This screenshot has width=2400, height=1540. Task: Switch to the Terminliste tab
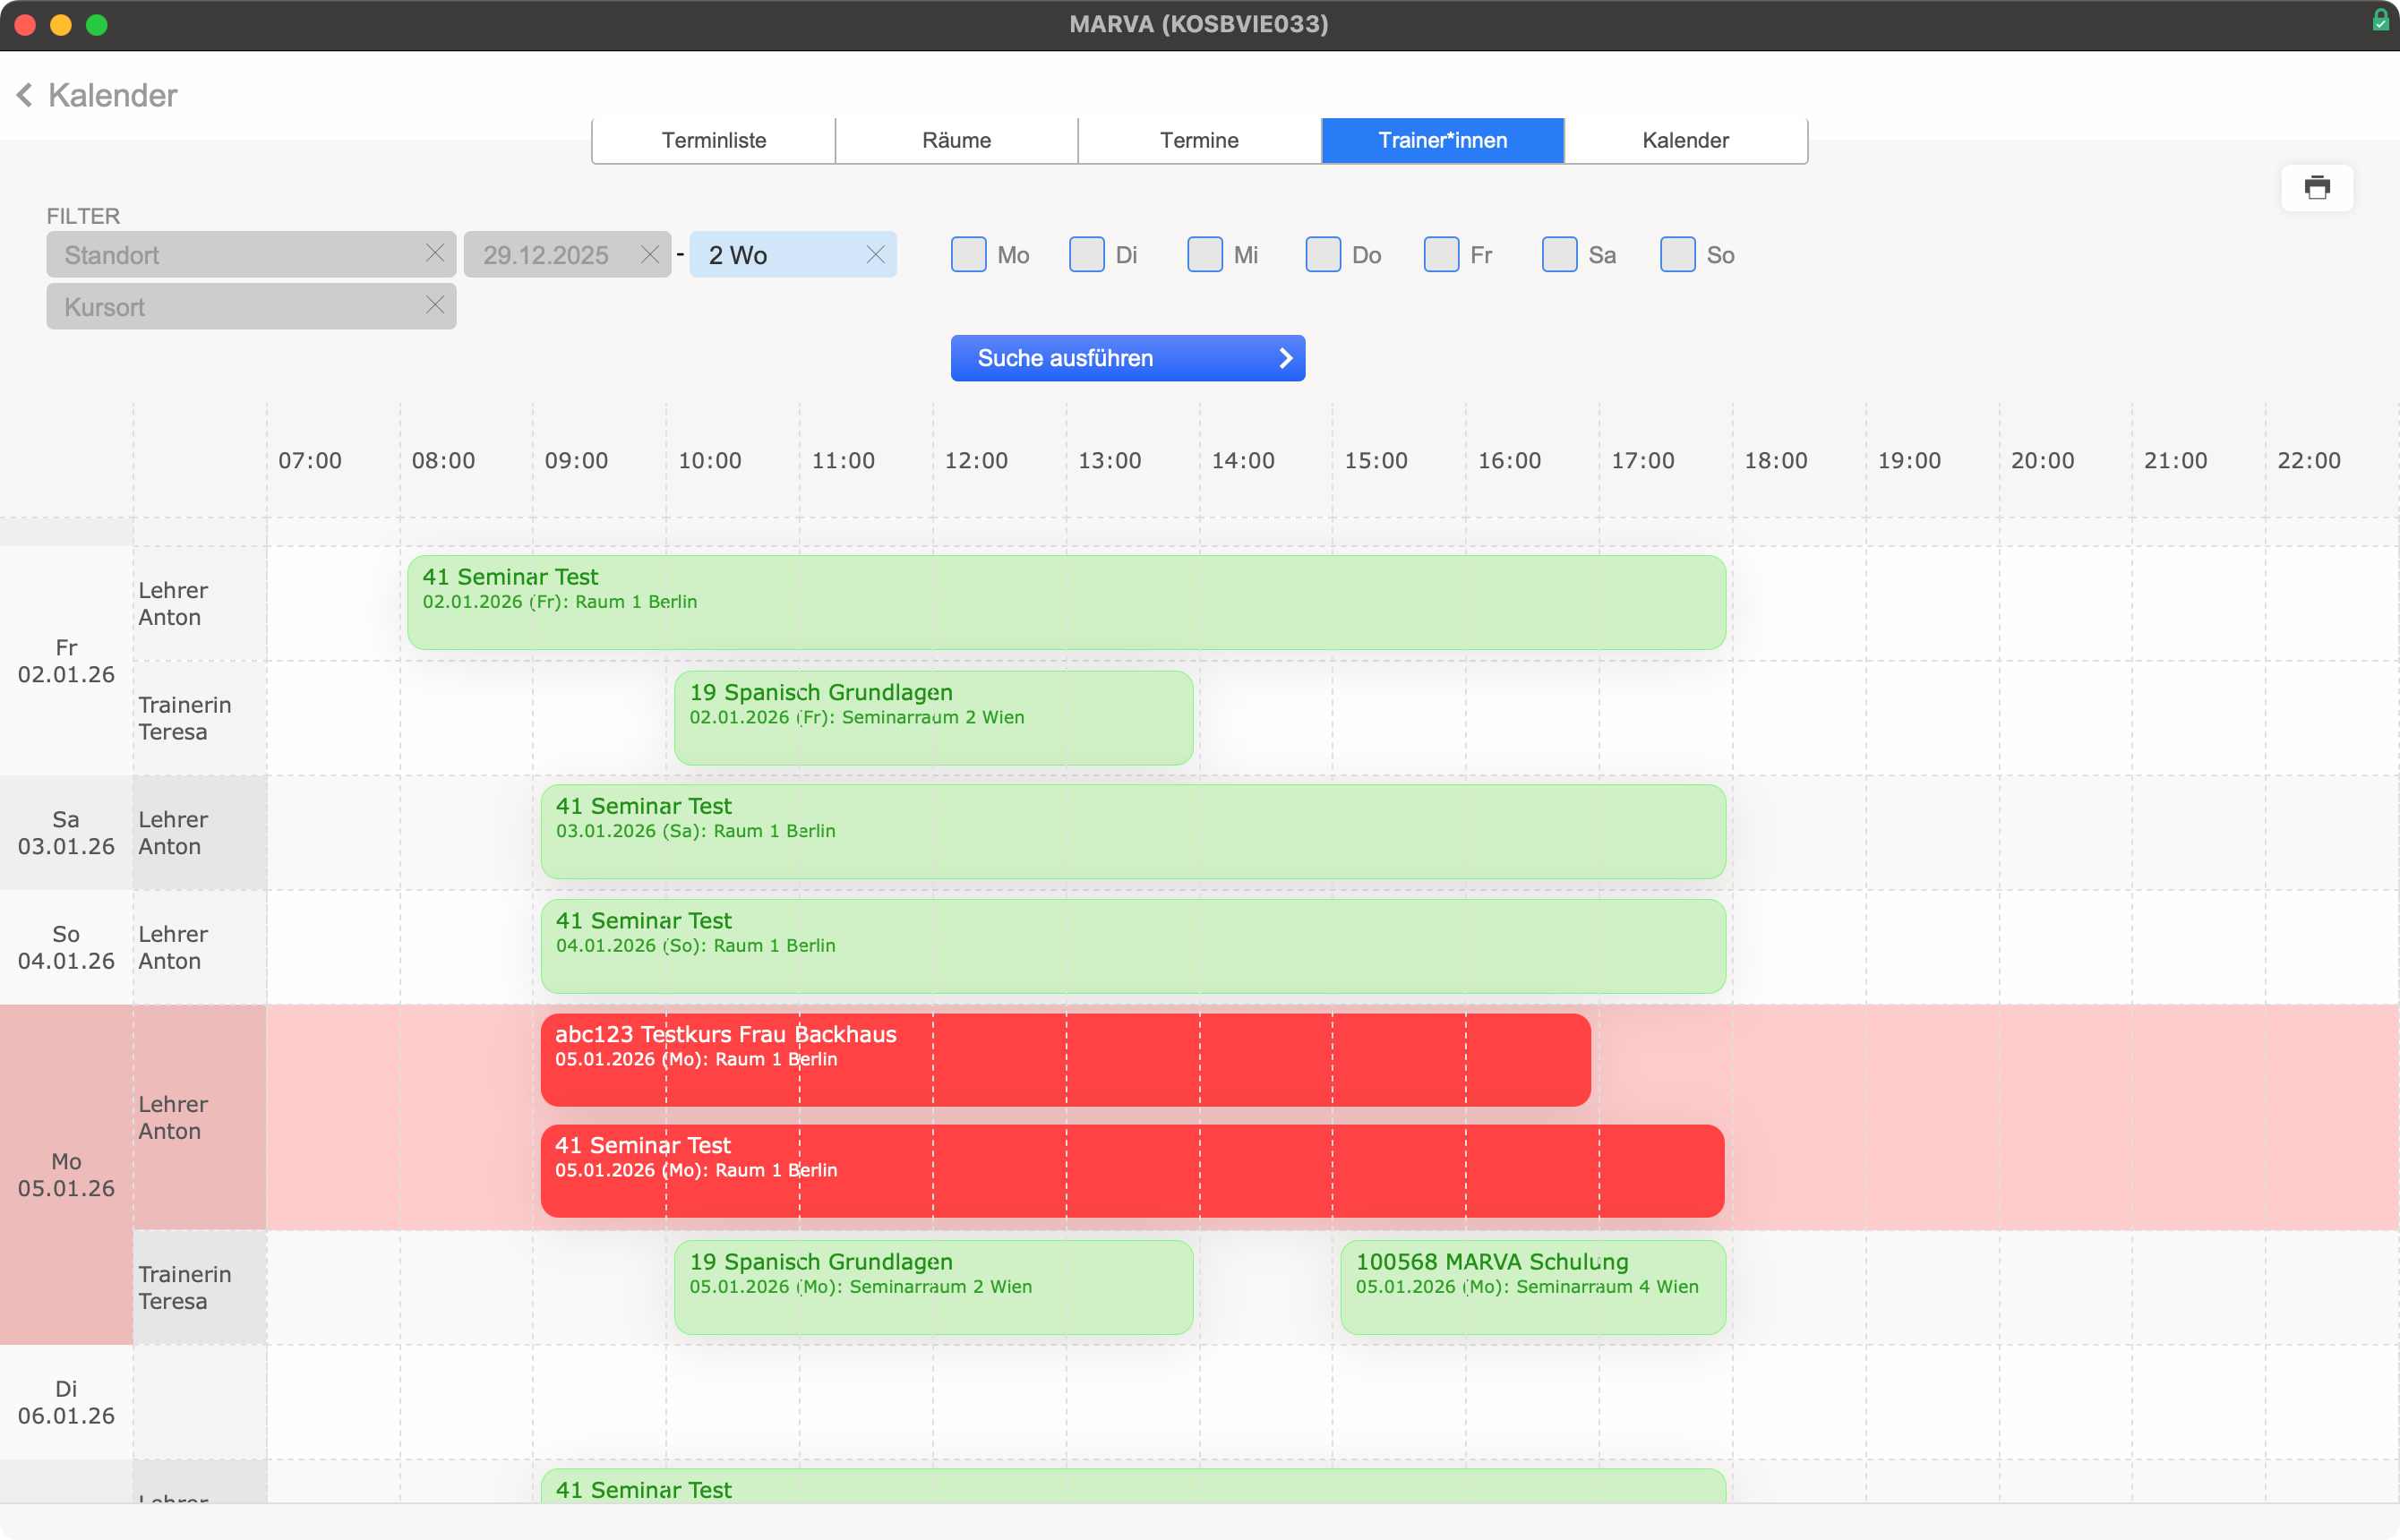click(713, 141)
